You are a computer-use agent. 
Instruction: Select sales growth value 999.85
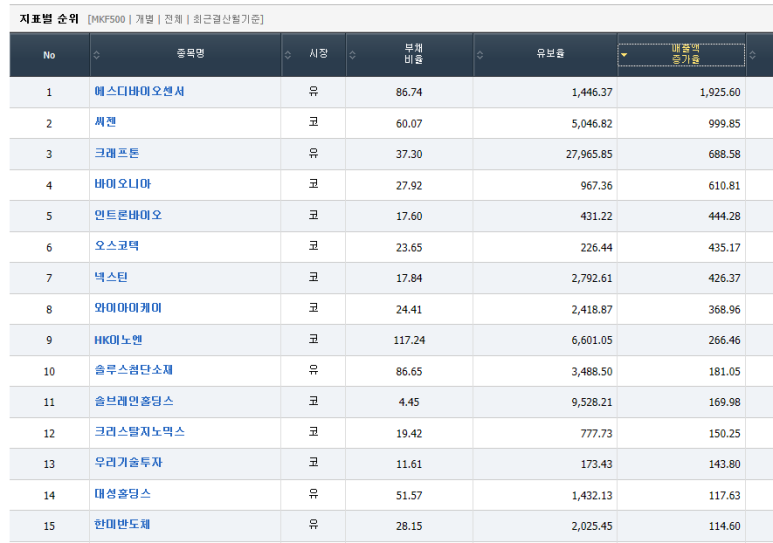pyautogui.click(x=724, y=123)
